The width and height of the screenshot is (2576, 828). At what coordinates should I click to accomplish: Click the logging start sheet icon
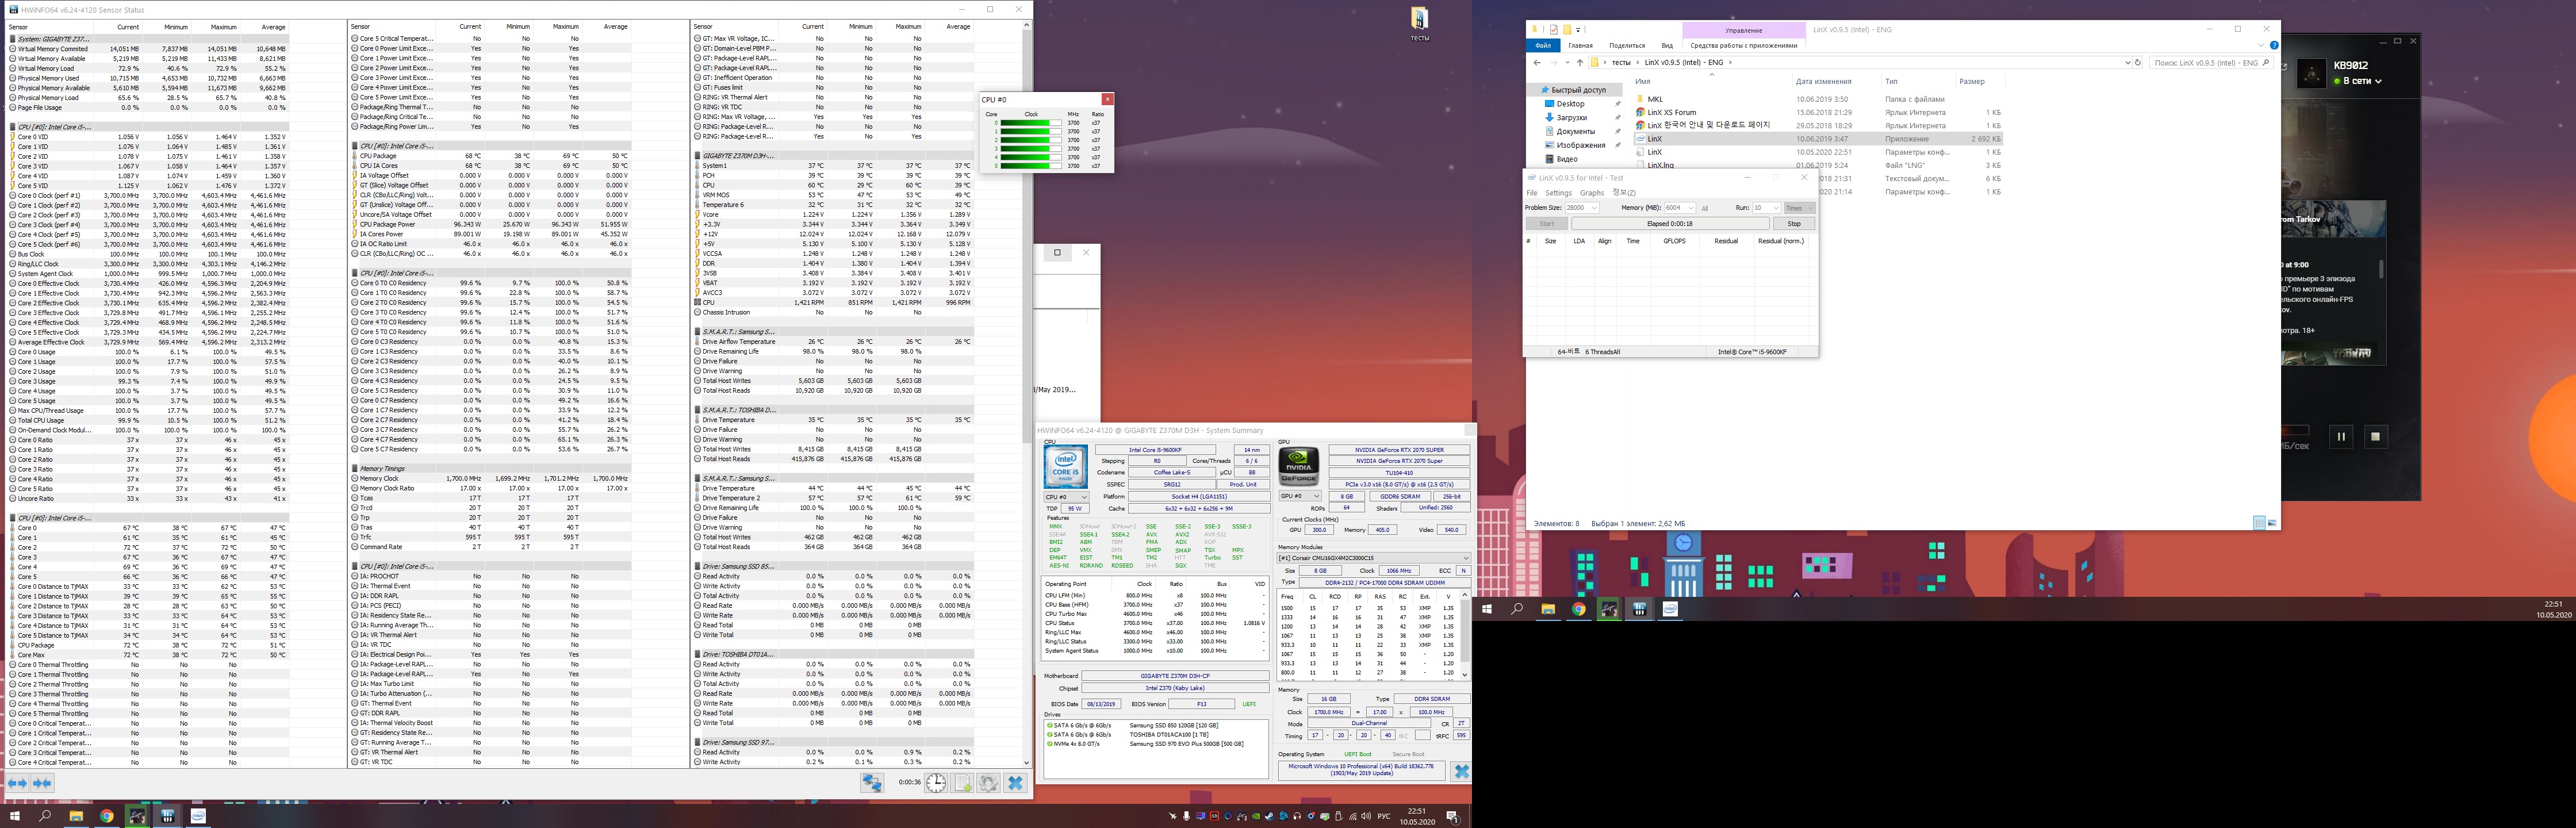click(963, 783)
